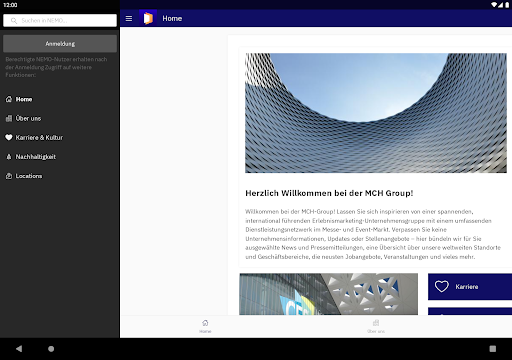Screen dimensions: 512x360
Task: Click the Berechtigte NEMO-Nutzer info text
Action: pos(56,67)
